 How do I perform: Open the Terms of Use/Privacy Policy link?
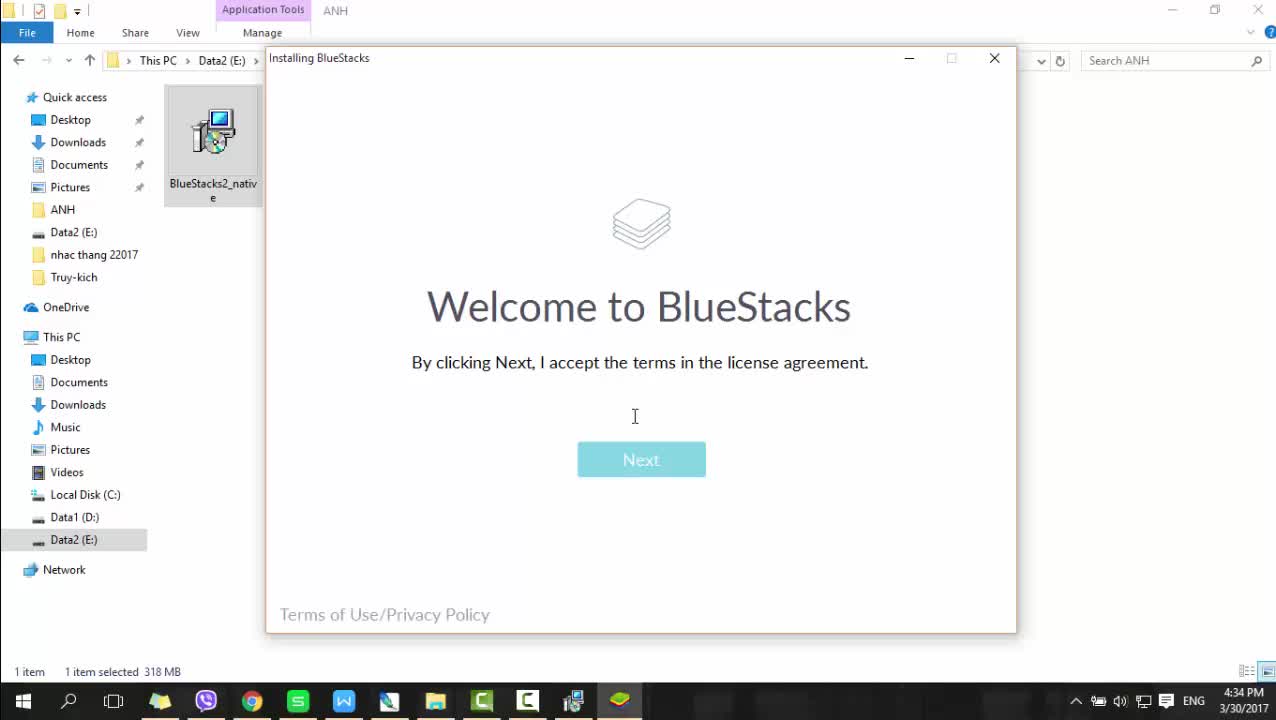(x=385, y=614)
